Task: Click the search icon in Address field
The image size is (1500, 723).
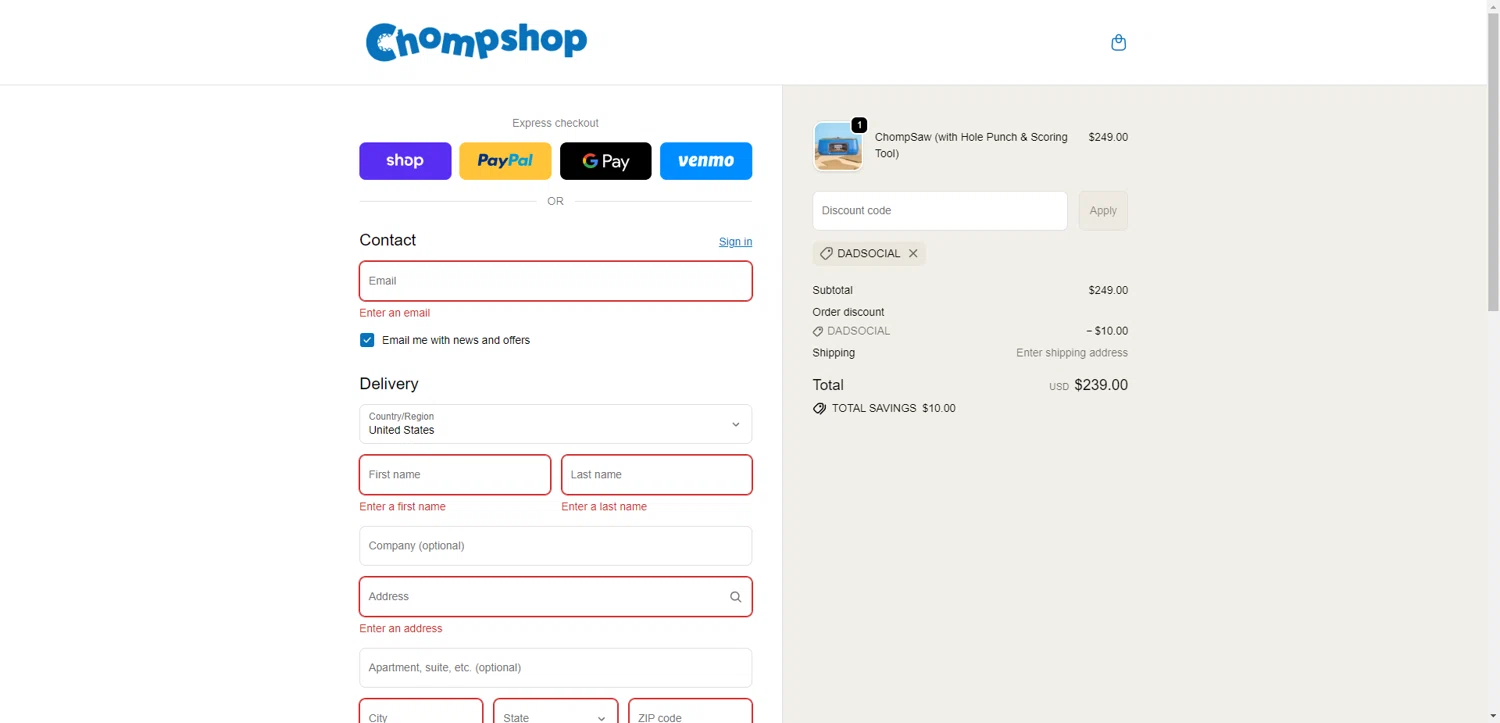Action: [x=735, y=597]
